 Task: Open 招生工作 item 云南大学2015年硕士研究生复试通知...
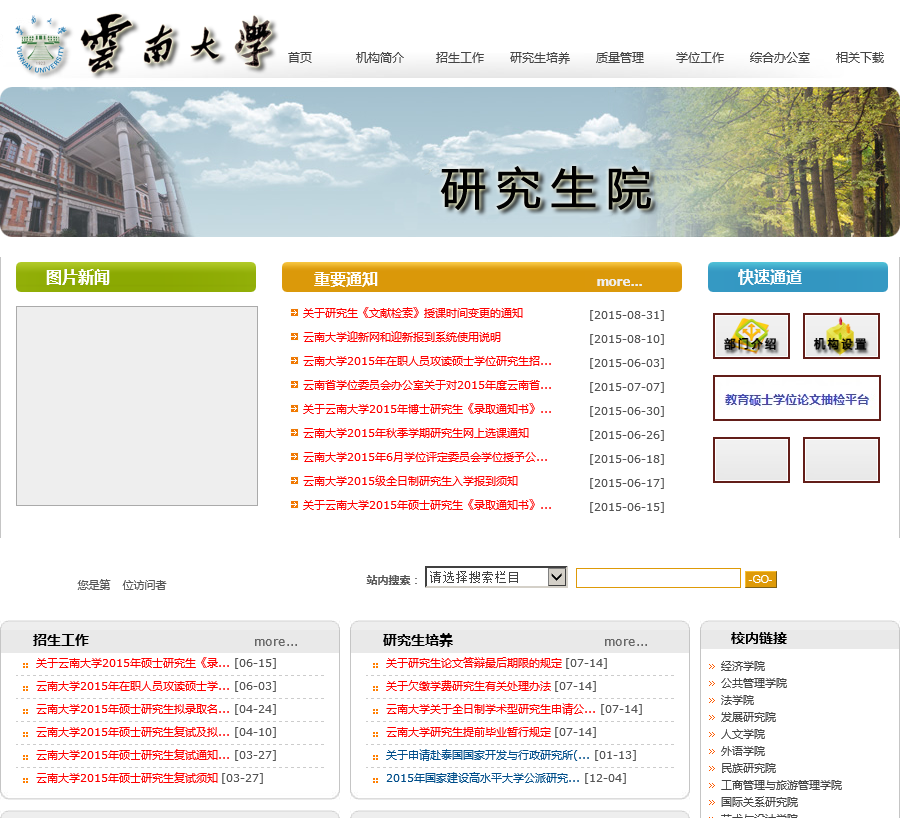click(x=133, y=755)
